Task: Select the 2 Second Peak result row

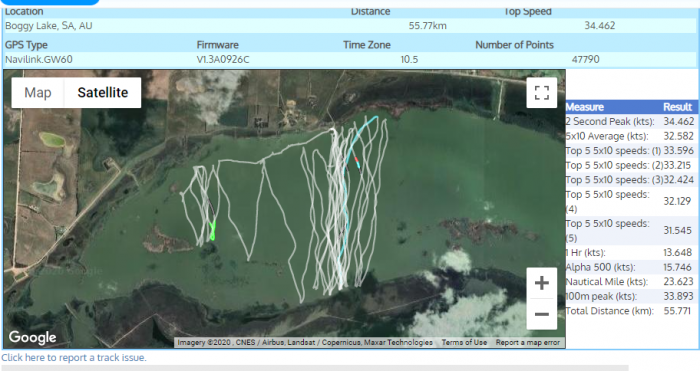Action: 630,121
